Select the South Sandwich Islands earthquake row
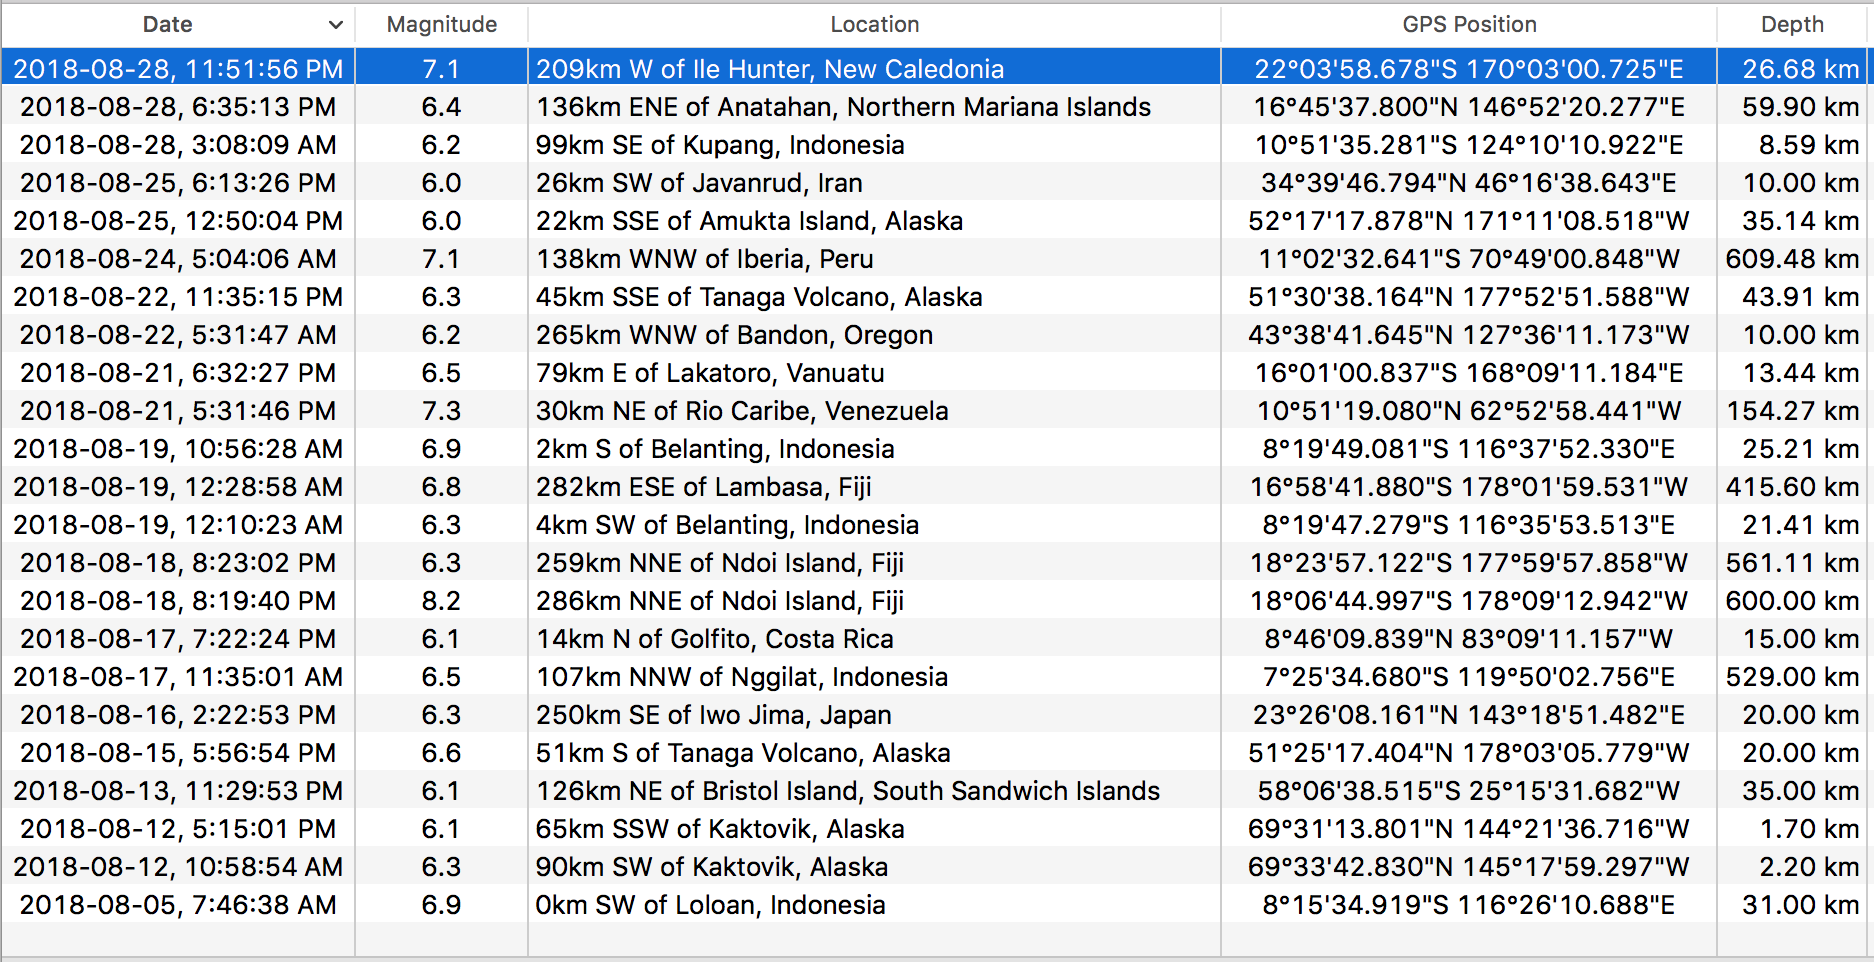The height and width of the screenshot is (962, 1874). coord(847,791)
